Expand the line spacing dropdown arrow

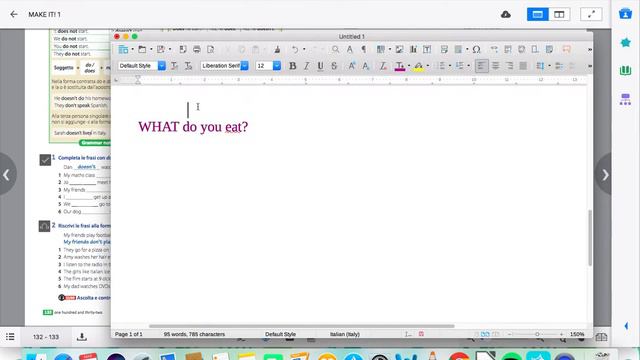point(549,66)
